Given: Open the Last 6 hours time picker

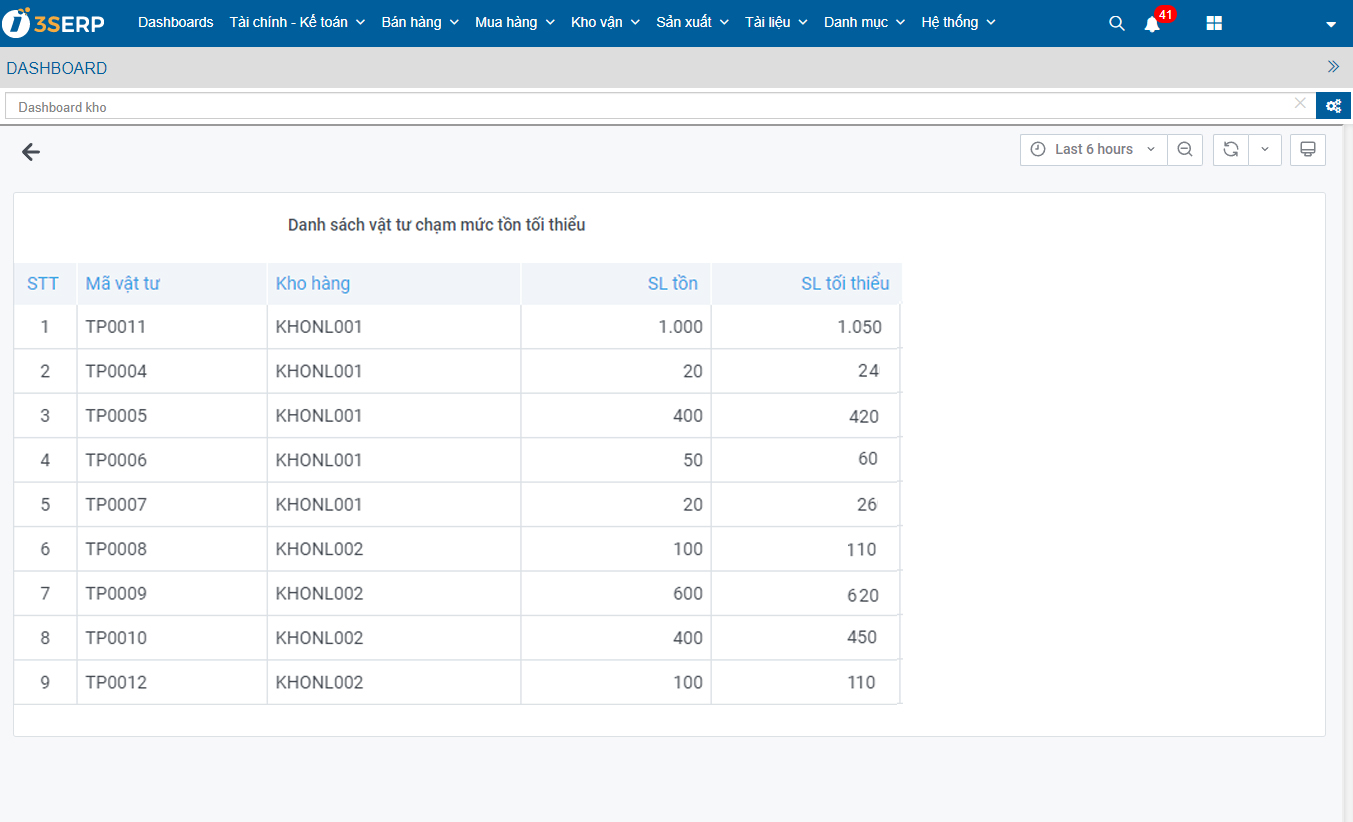Looking at the screenshot, I should pos(1093,150).
